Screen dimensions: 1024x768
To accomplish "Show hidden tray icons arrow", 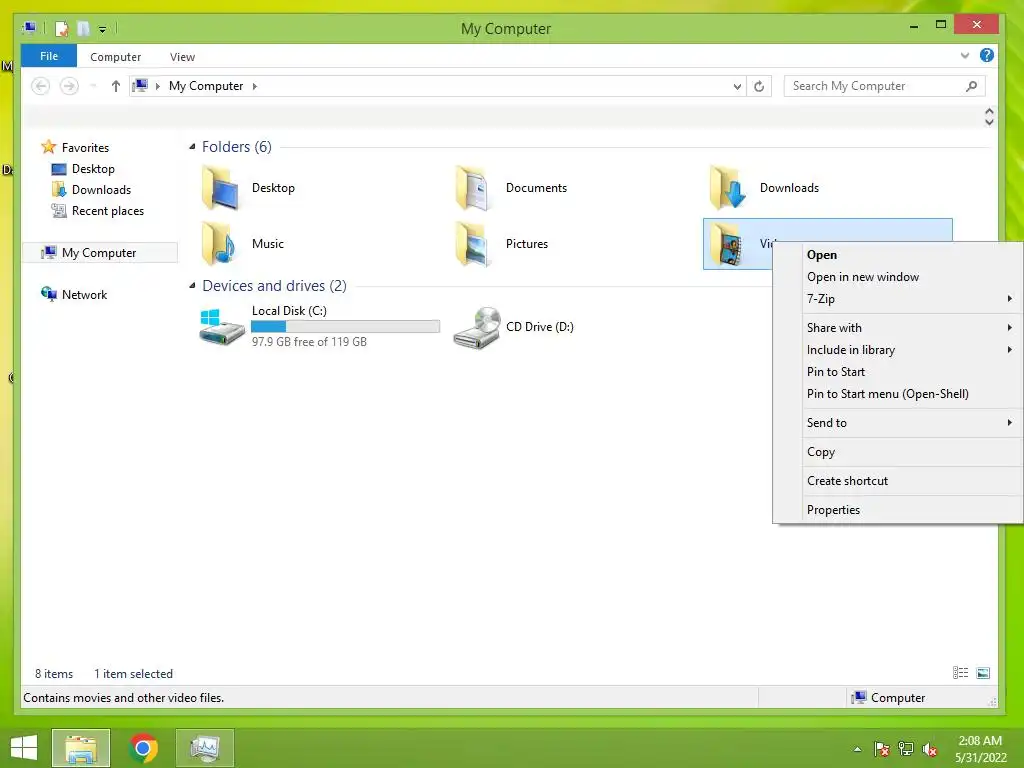I will coord(857,749).
